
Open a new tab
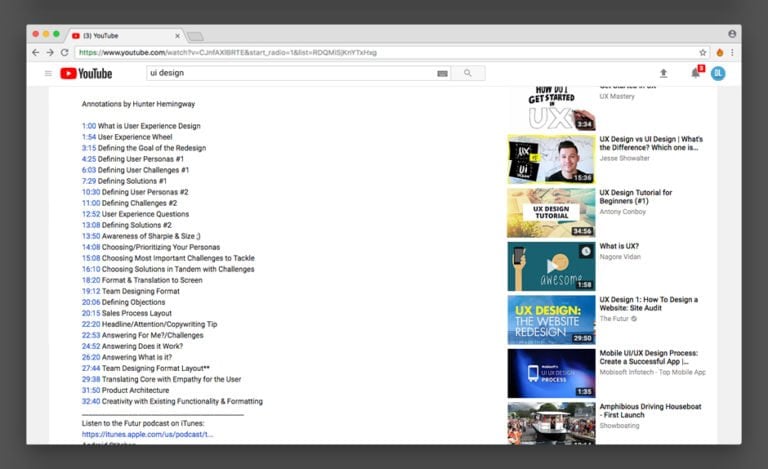195,36
